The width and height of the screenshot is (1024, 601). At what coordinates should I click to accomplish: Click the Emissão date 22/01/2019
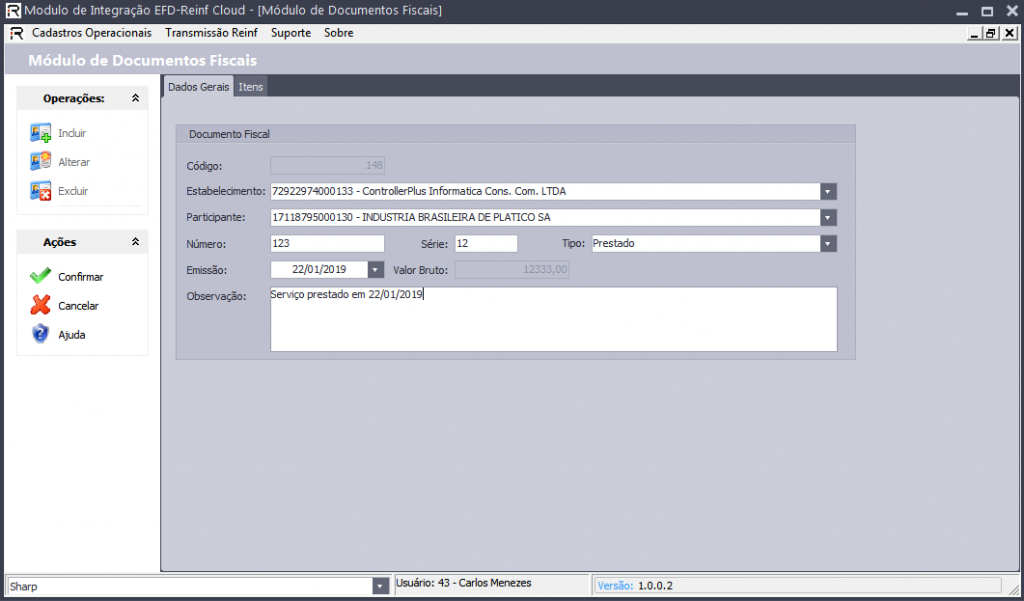point(319,269)
